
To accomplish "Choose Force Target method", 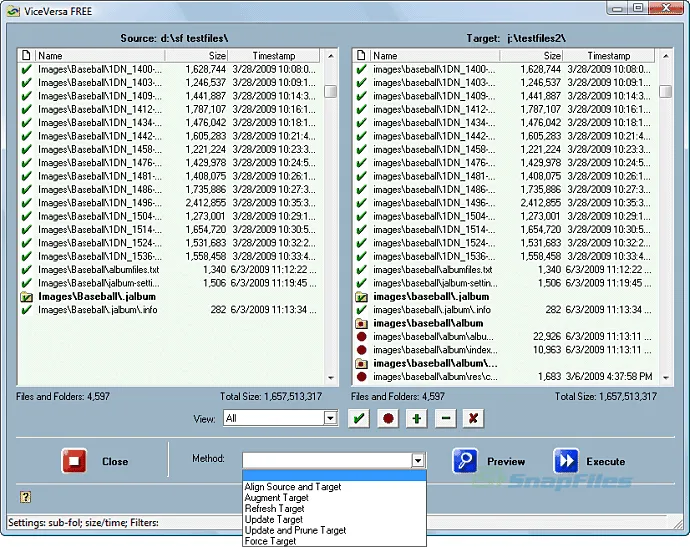I will point(270,541).
